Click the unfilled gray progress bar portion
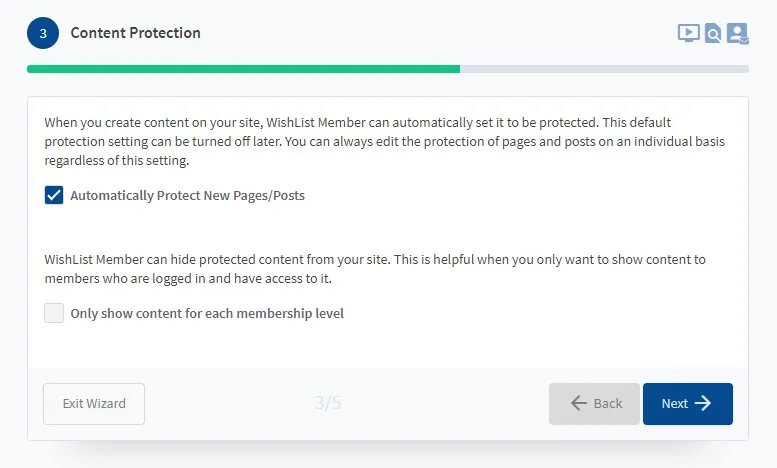 pyautogui.click(x=604, y=69)
